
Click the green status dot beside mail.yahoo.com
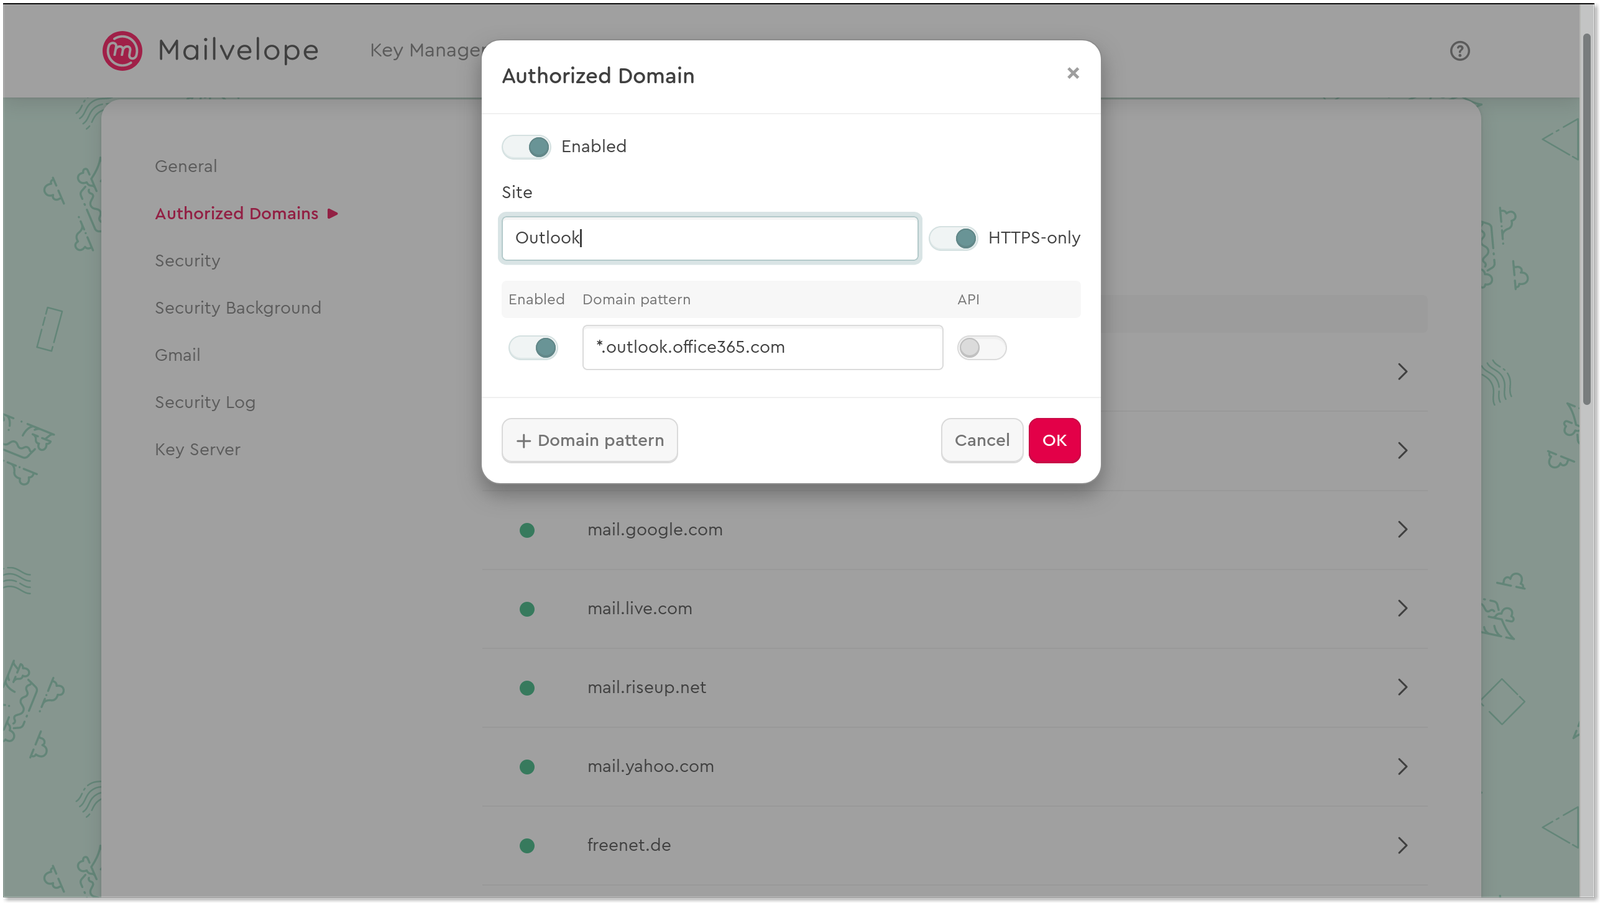[x=527, y=767]
